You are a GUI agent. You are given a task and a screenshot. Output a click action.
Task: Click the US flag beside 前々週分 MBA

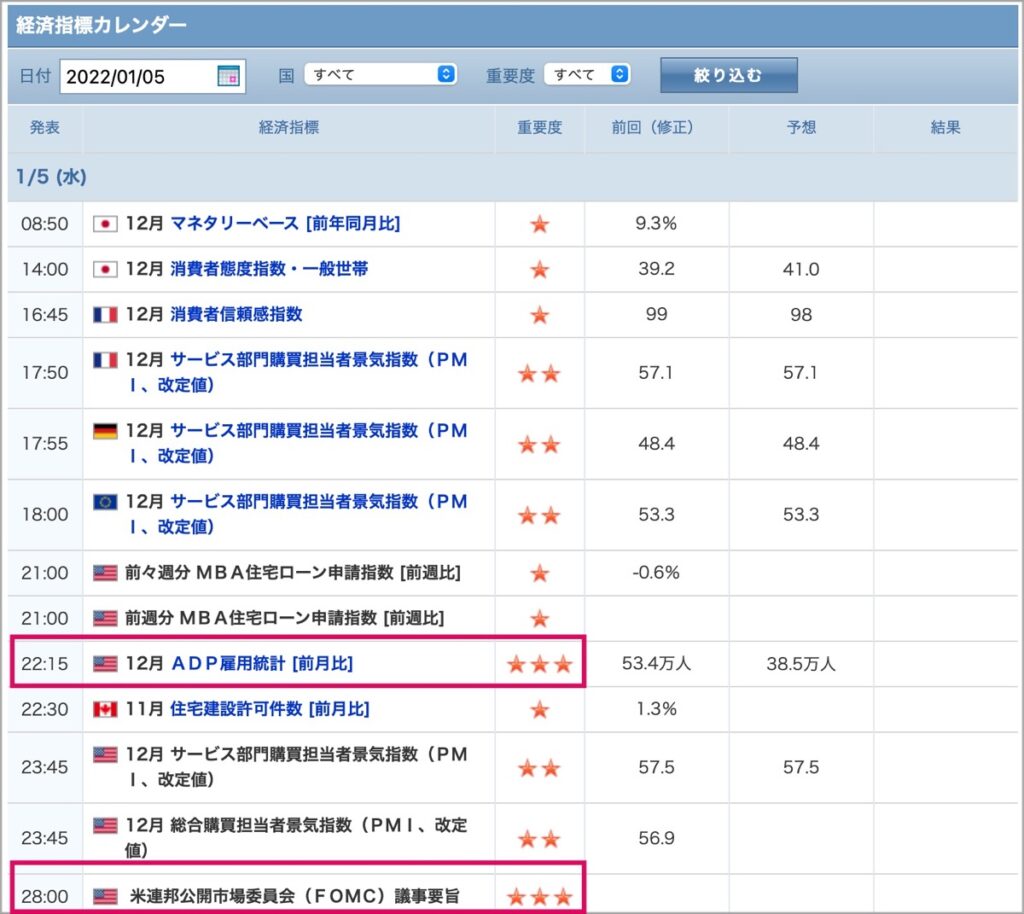105,573
